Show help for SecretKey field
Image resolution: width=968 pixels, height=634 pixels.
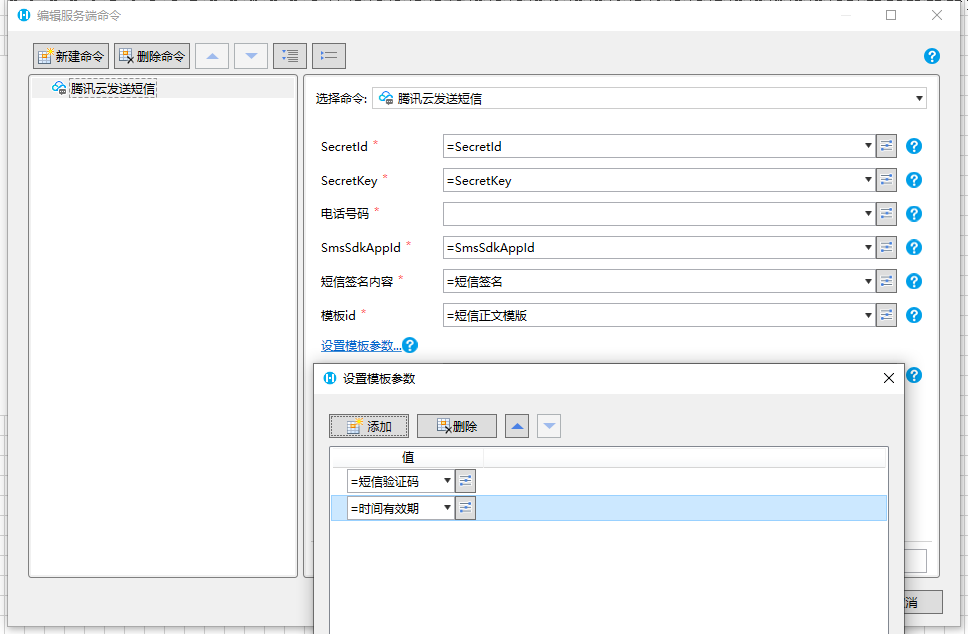[914, 180]
